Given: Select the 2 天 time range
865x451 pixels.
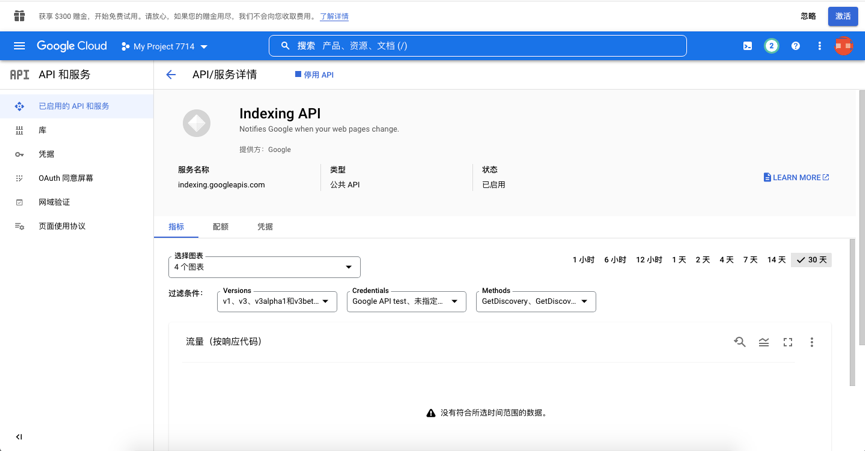Looking at the screenshot, I should tap(702, 260).
